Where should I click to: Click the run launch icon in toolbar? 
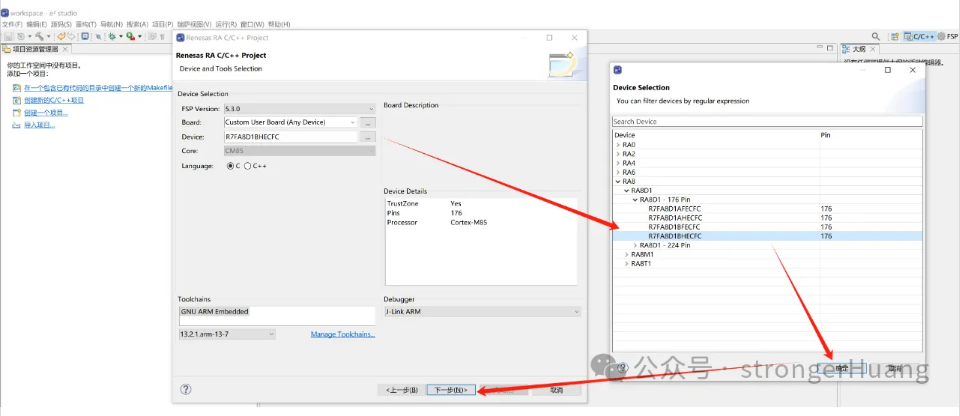[x=130, y=36]
